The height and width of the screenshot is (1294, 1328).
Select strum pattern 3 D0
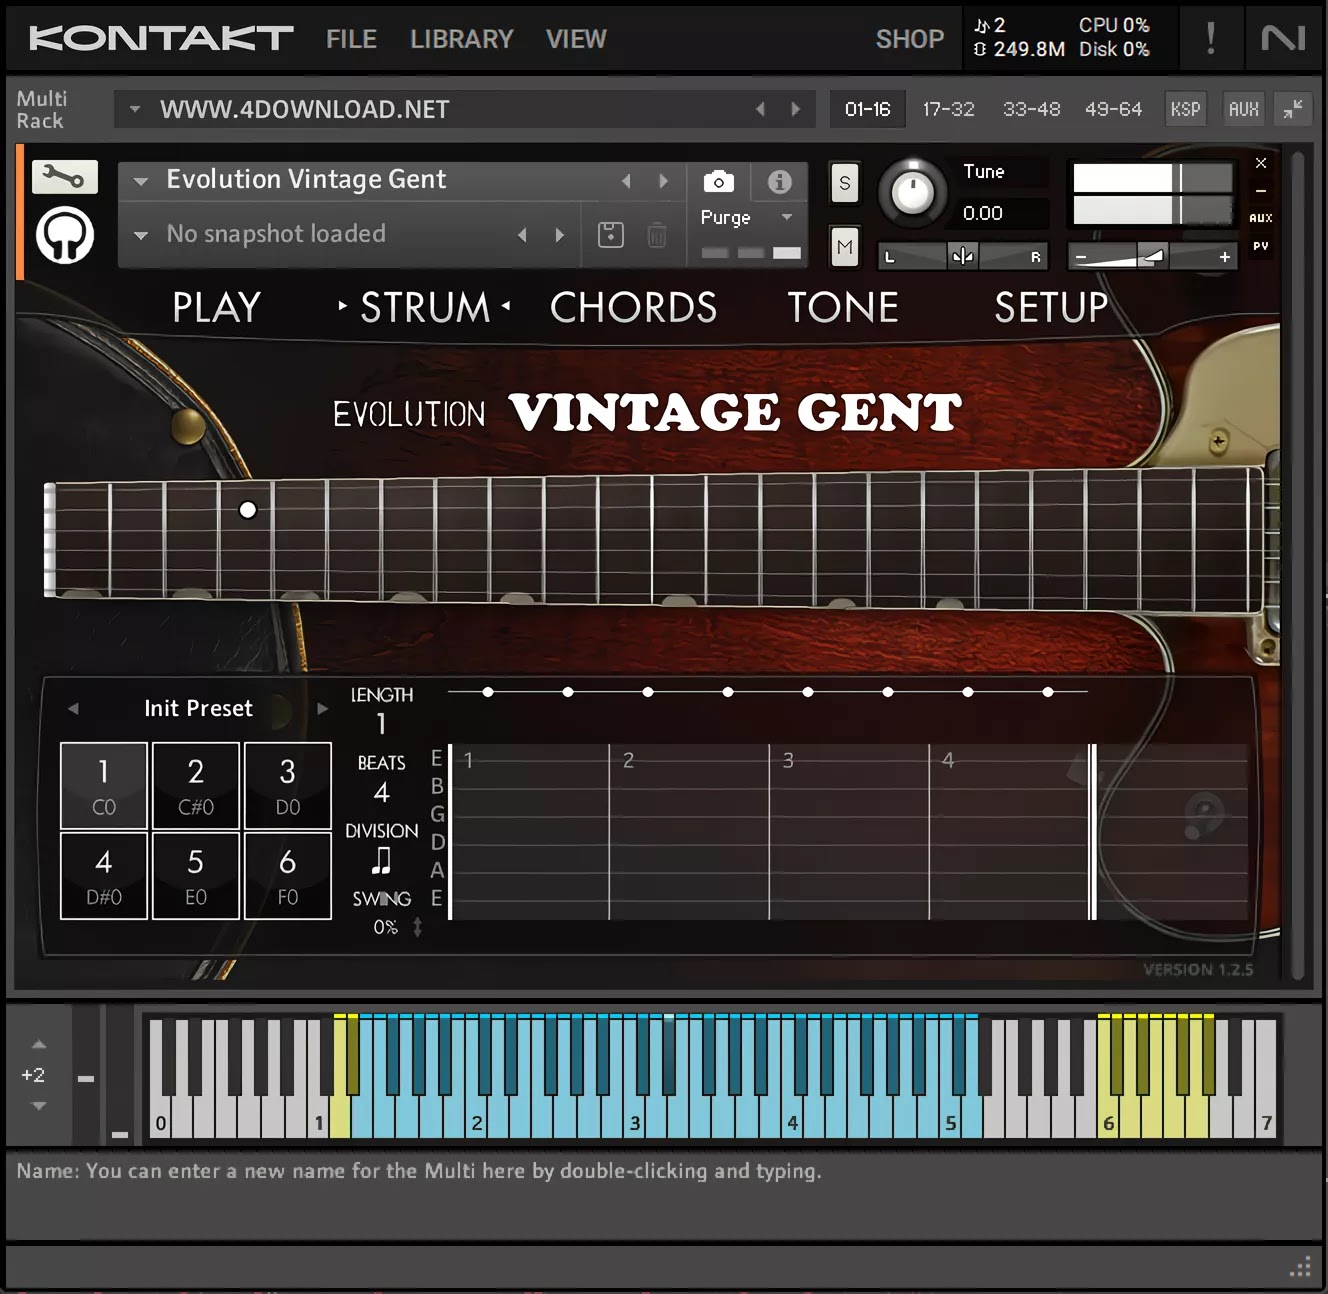click(x=288, y=786)
